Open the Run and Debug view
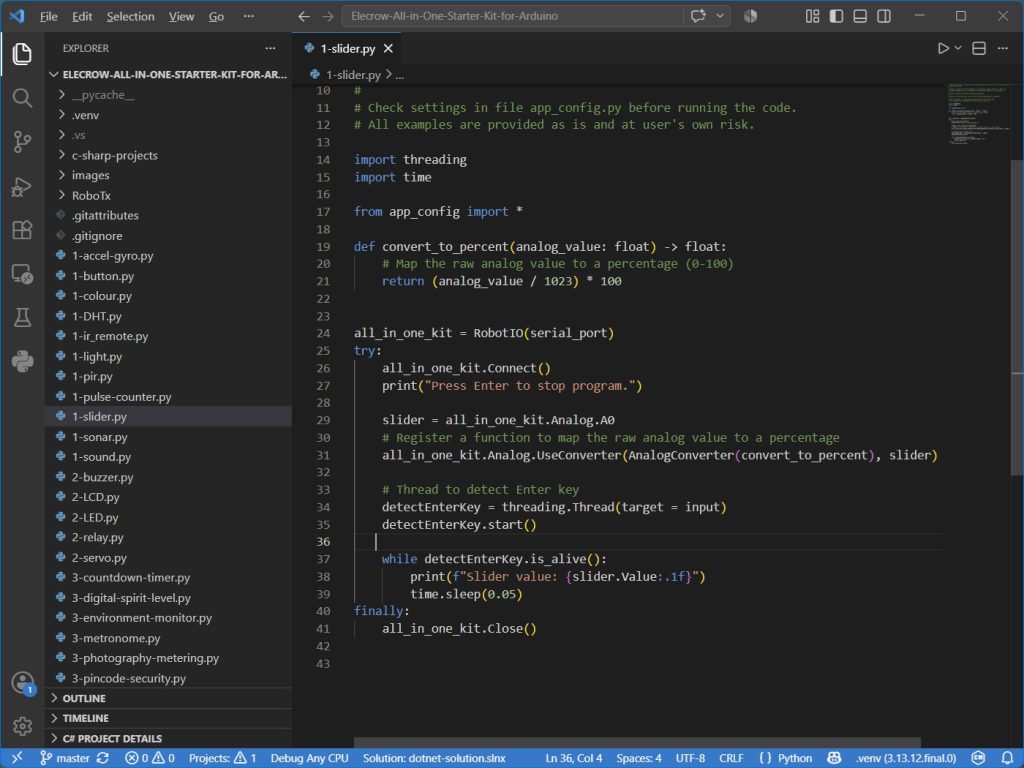 22,187
